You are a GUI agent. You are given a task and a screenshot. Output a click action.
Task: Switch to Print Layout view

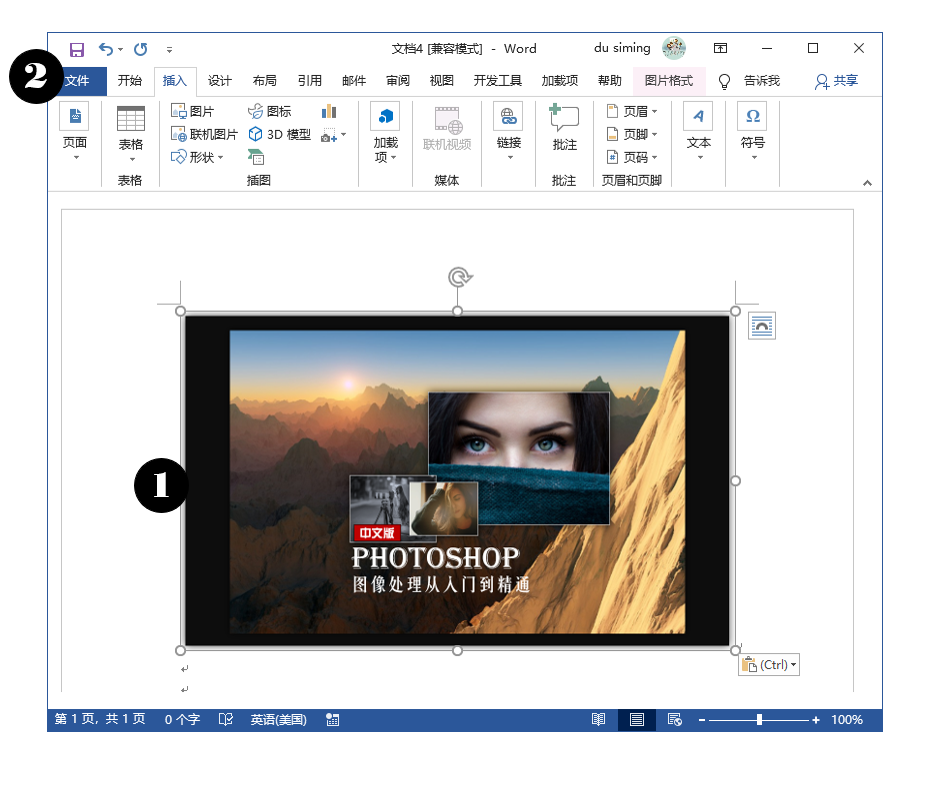(637, 719)
